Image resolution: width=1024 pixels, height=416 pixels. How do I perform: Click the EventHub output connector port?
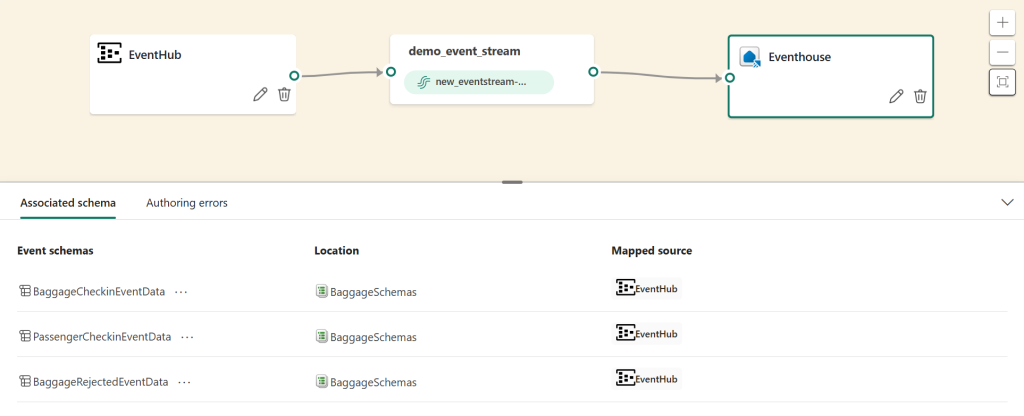[x=294, y=75]
